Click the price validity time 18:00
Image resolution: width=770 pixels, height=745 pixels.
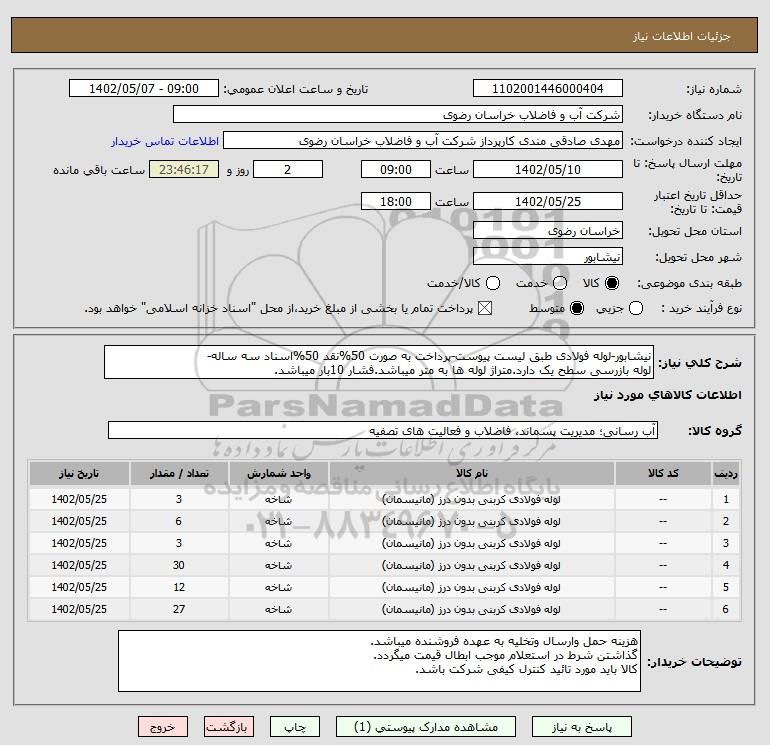click(396, 201)
